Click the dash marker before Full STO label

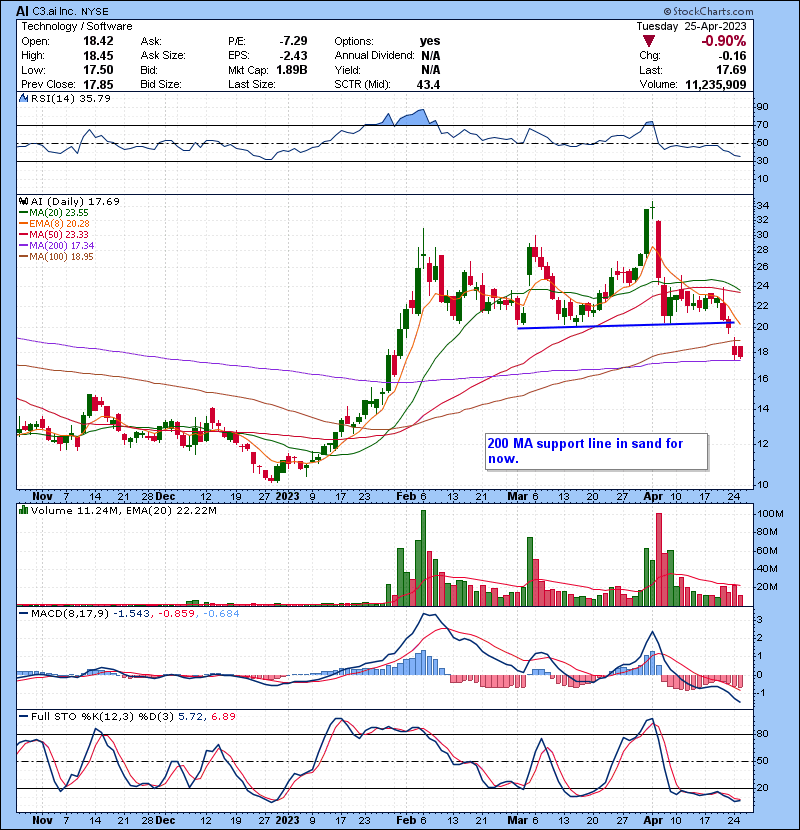(x=23, y=717)
